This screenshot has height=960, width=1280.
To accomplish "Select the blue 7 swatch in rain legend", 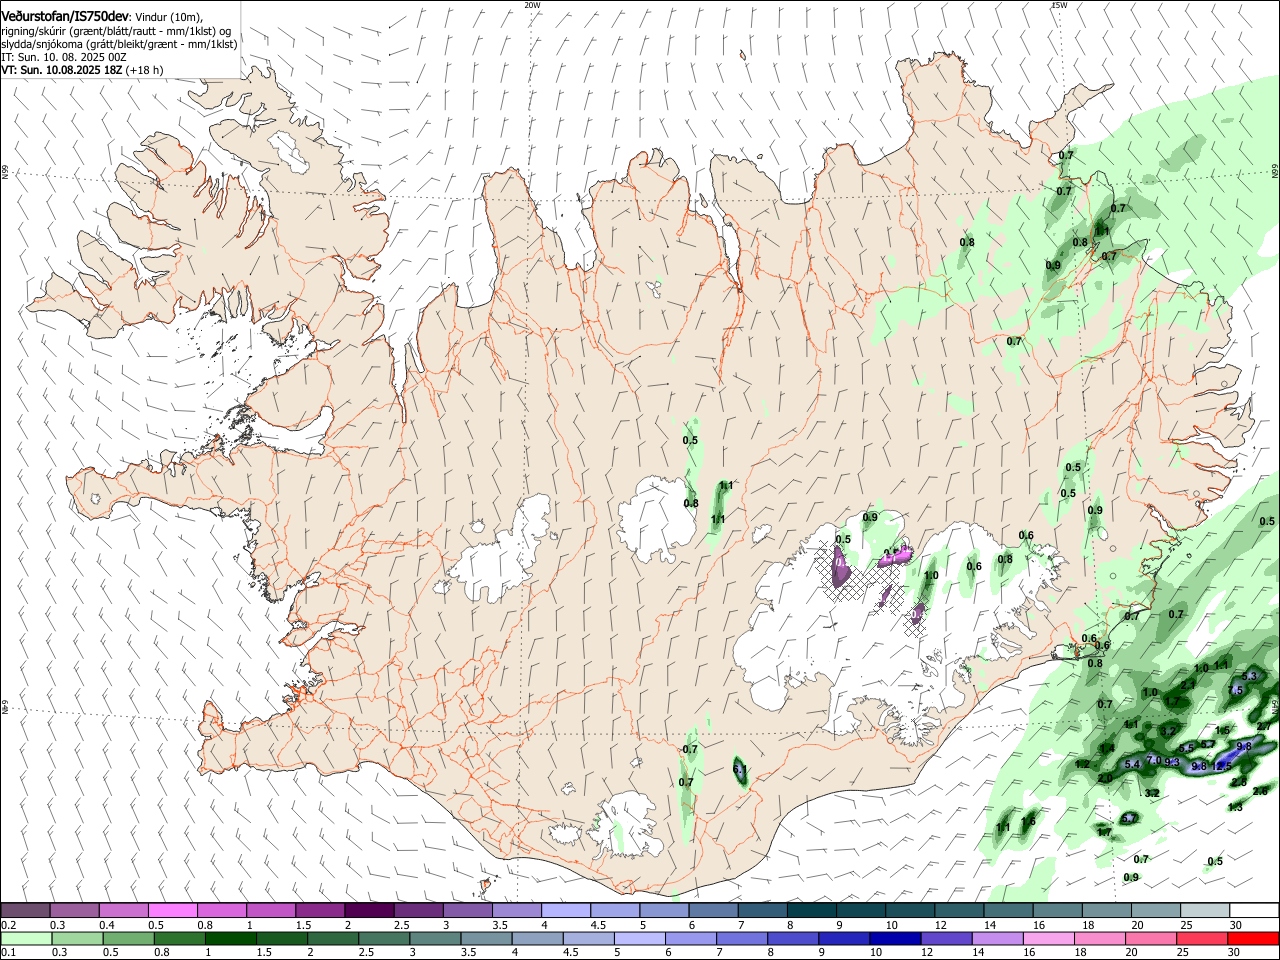I will pos(741,938).
